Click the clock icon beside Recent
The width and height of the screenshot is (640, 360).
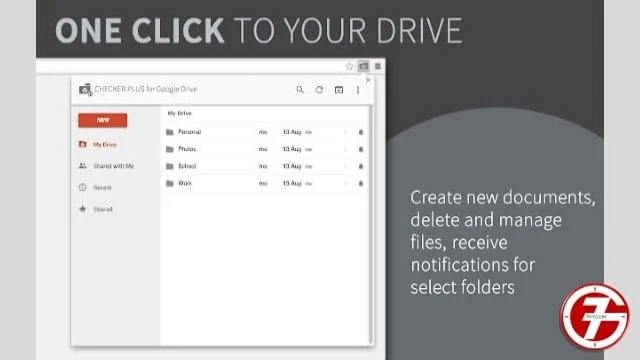[82, 187]
